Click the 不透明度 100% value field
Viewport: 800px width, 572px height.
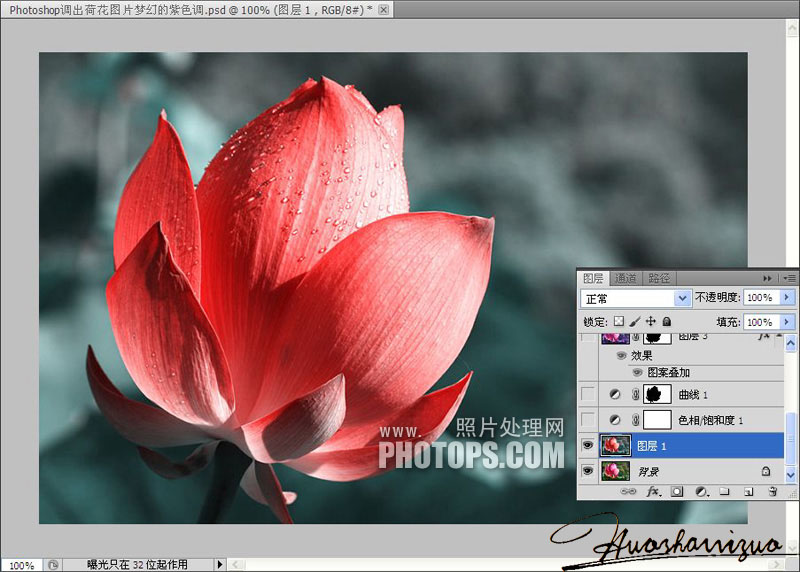coord(761,297)
